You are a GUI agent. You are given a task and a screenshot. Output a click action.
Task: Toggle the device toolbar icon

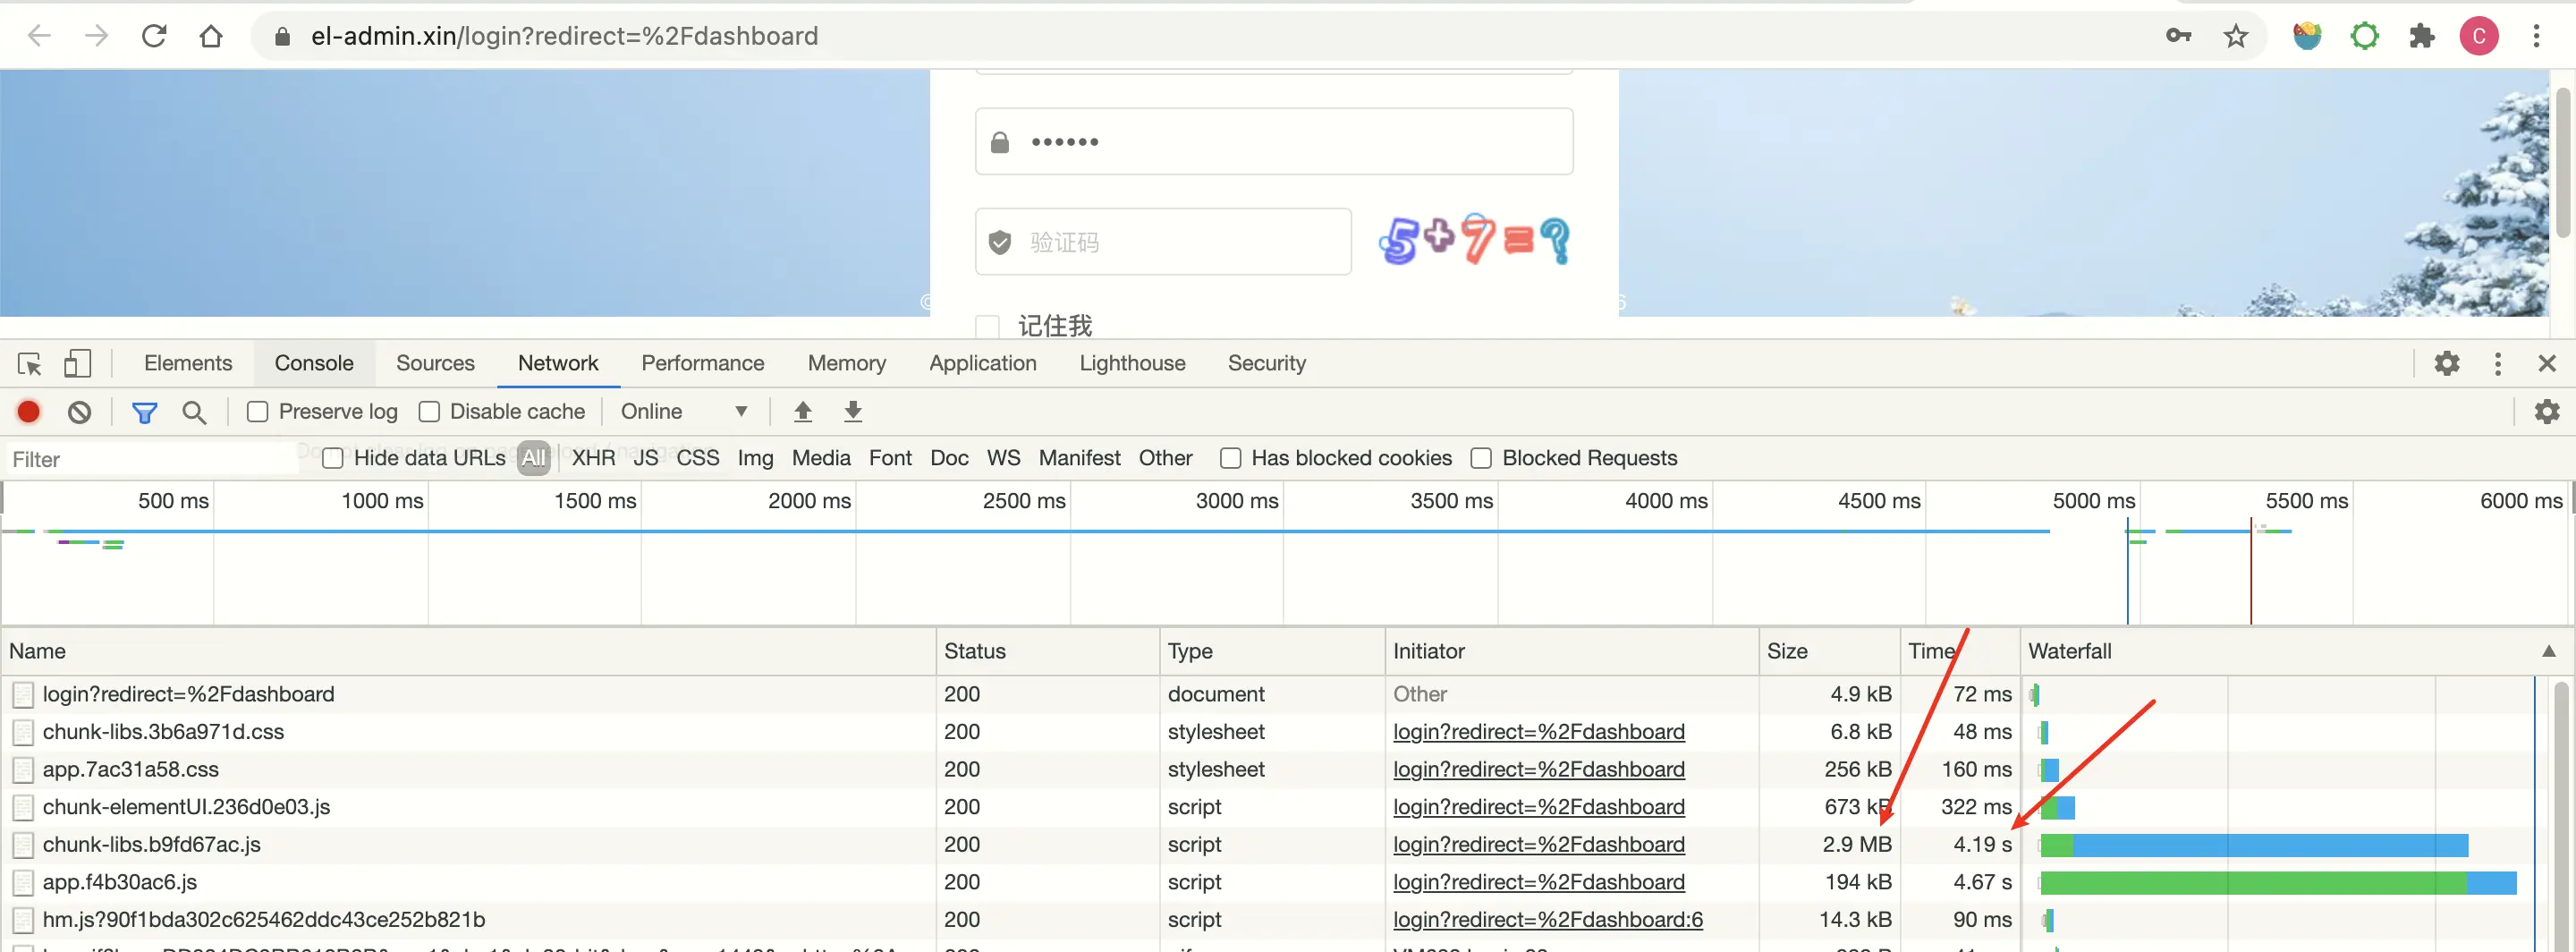(77, 364)
